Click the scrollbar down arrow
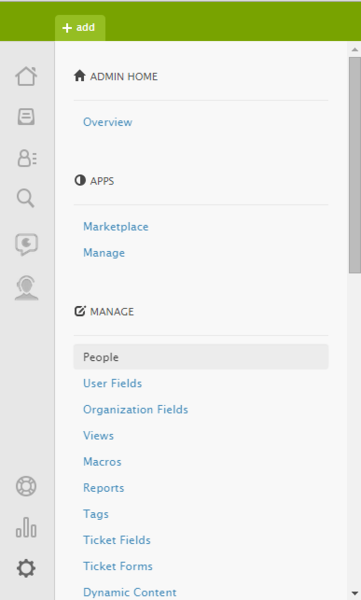The image size is (361, 600). [355, 594]
